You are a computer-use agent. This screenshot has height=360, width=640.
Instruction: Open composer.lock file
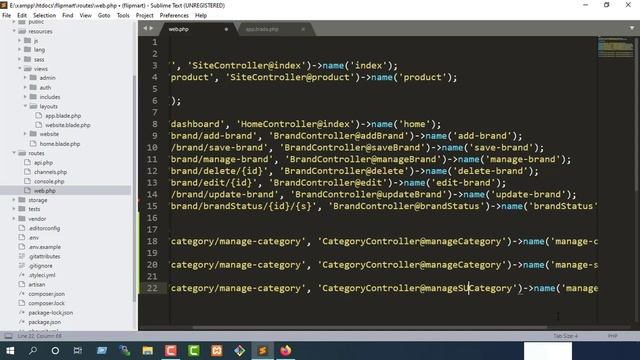[x=46, y=303]
